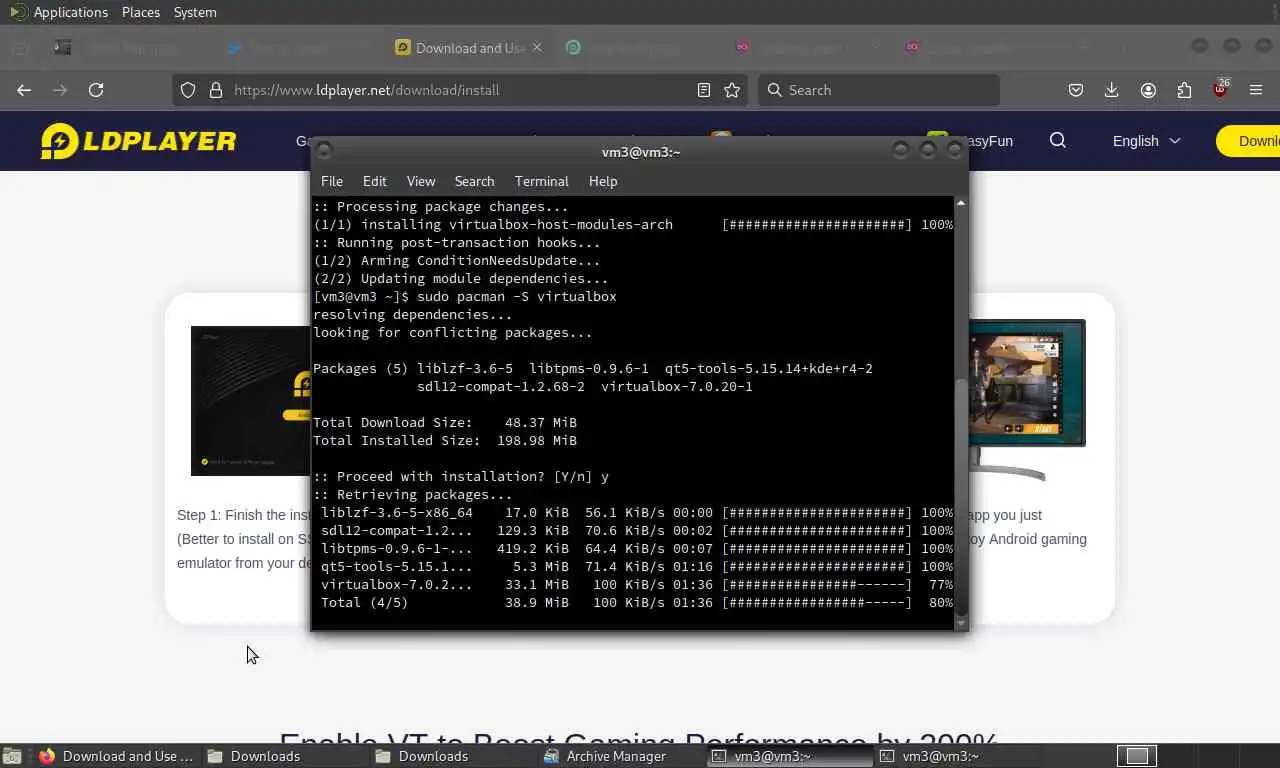Open terminal Terminal menu
Screen dimensions: 1280x768
point(542,181)
